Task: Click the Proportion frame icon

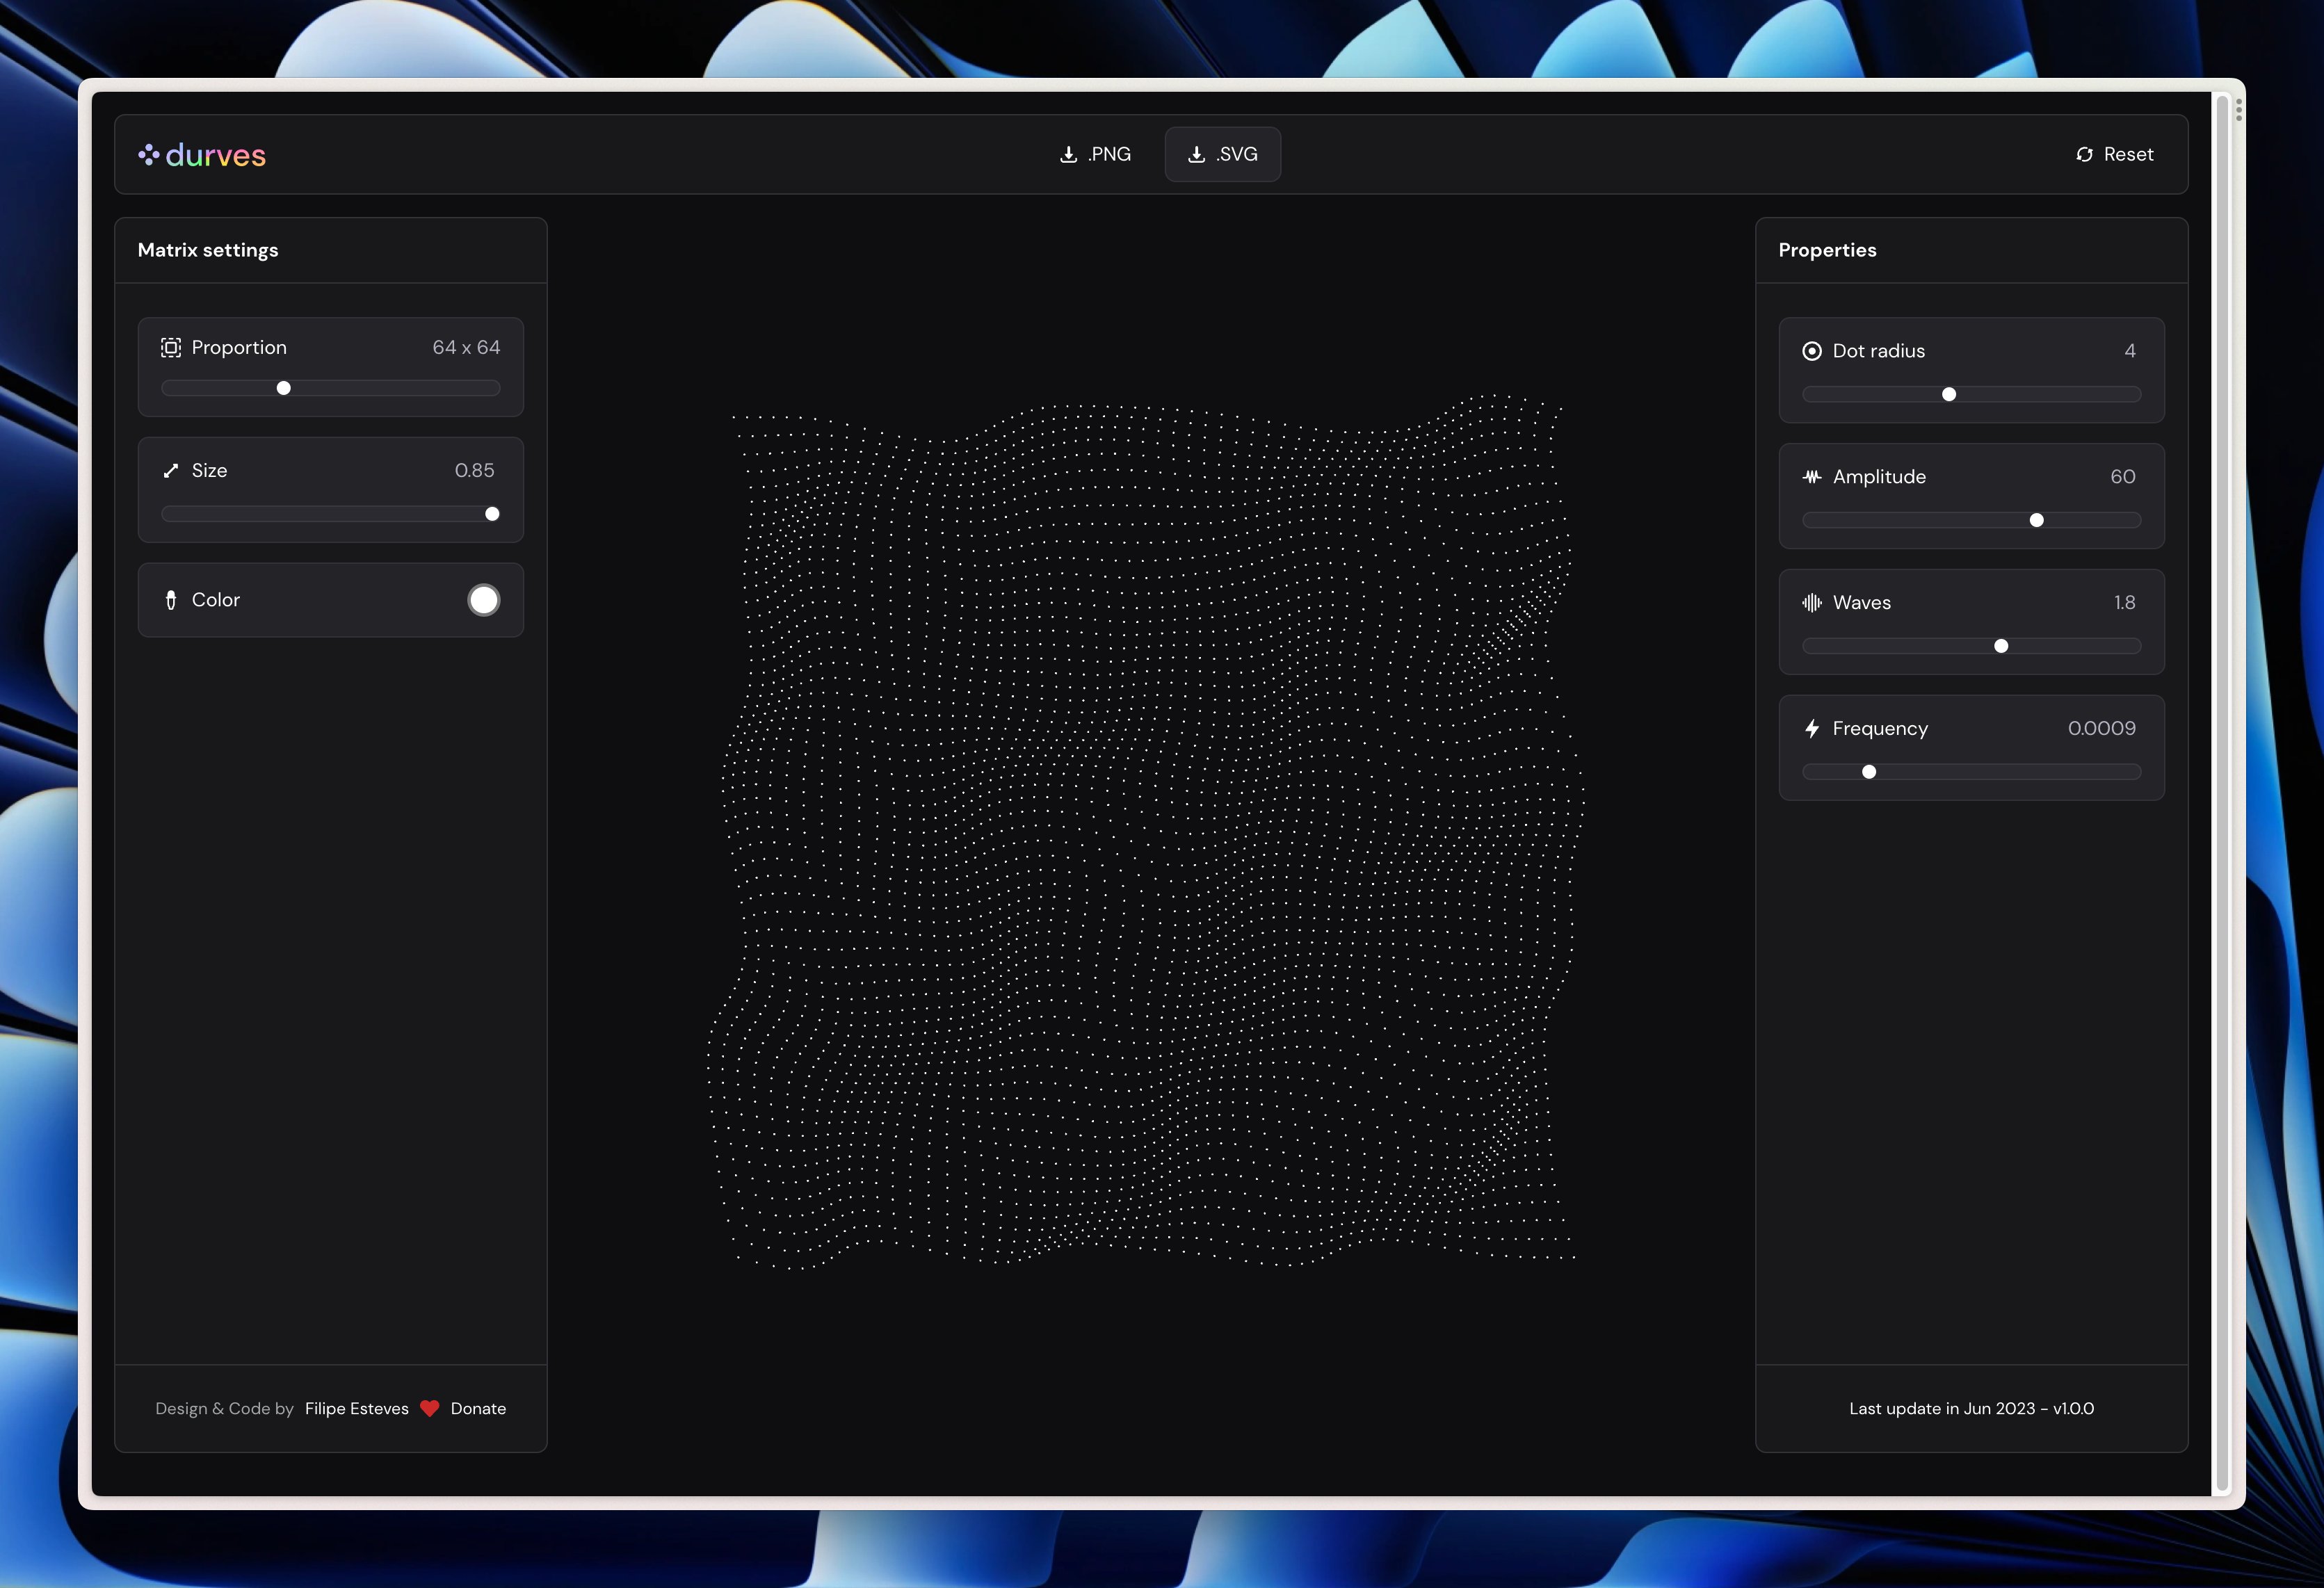Action: point(171,348)
